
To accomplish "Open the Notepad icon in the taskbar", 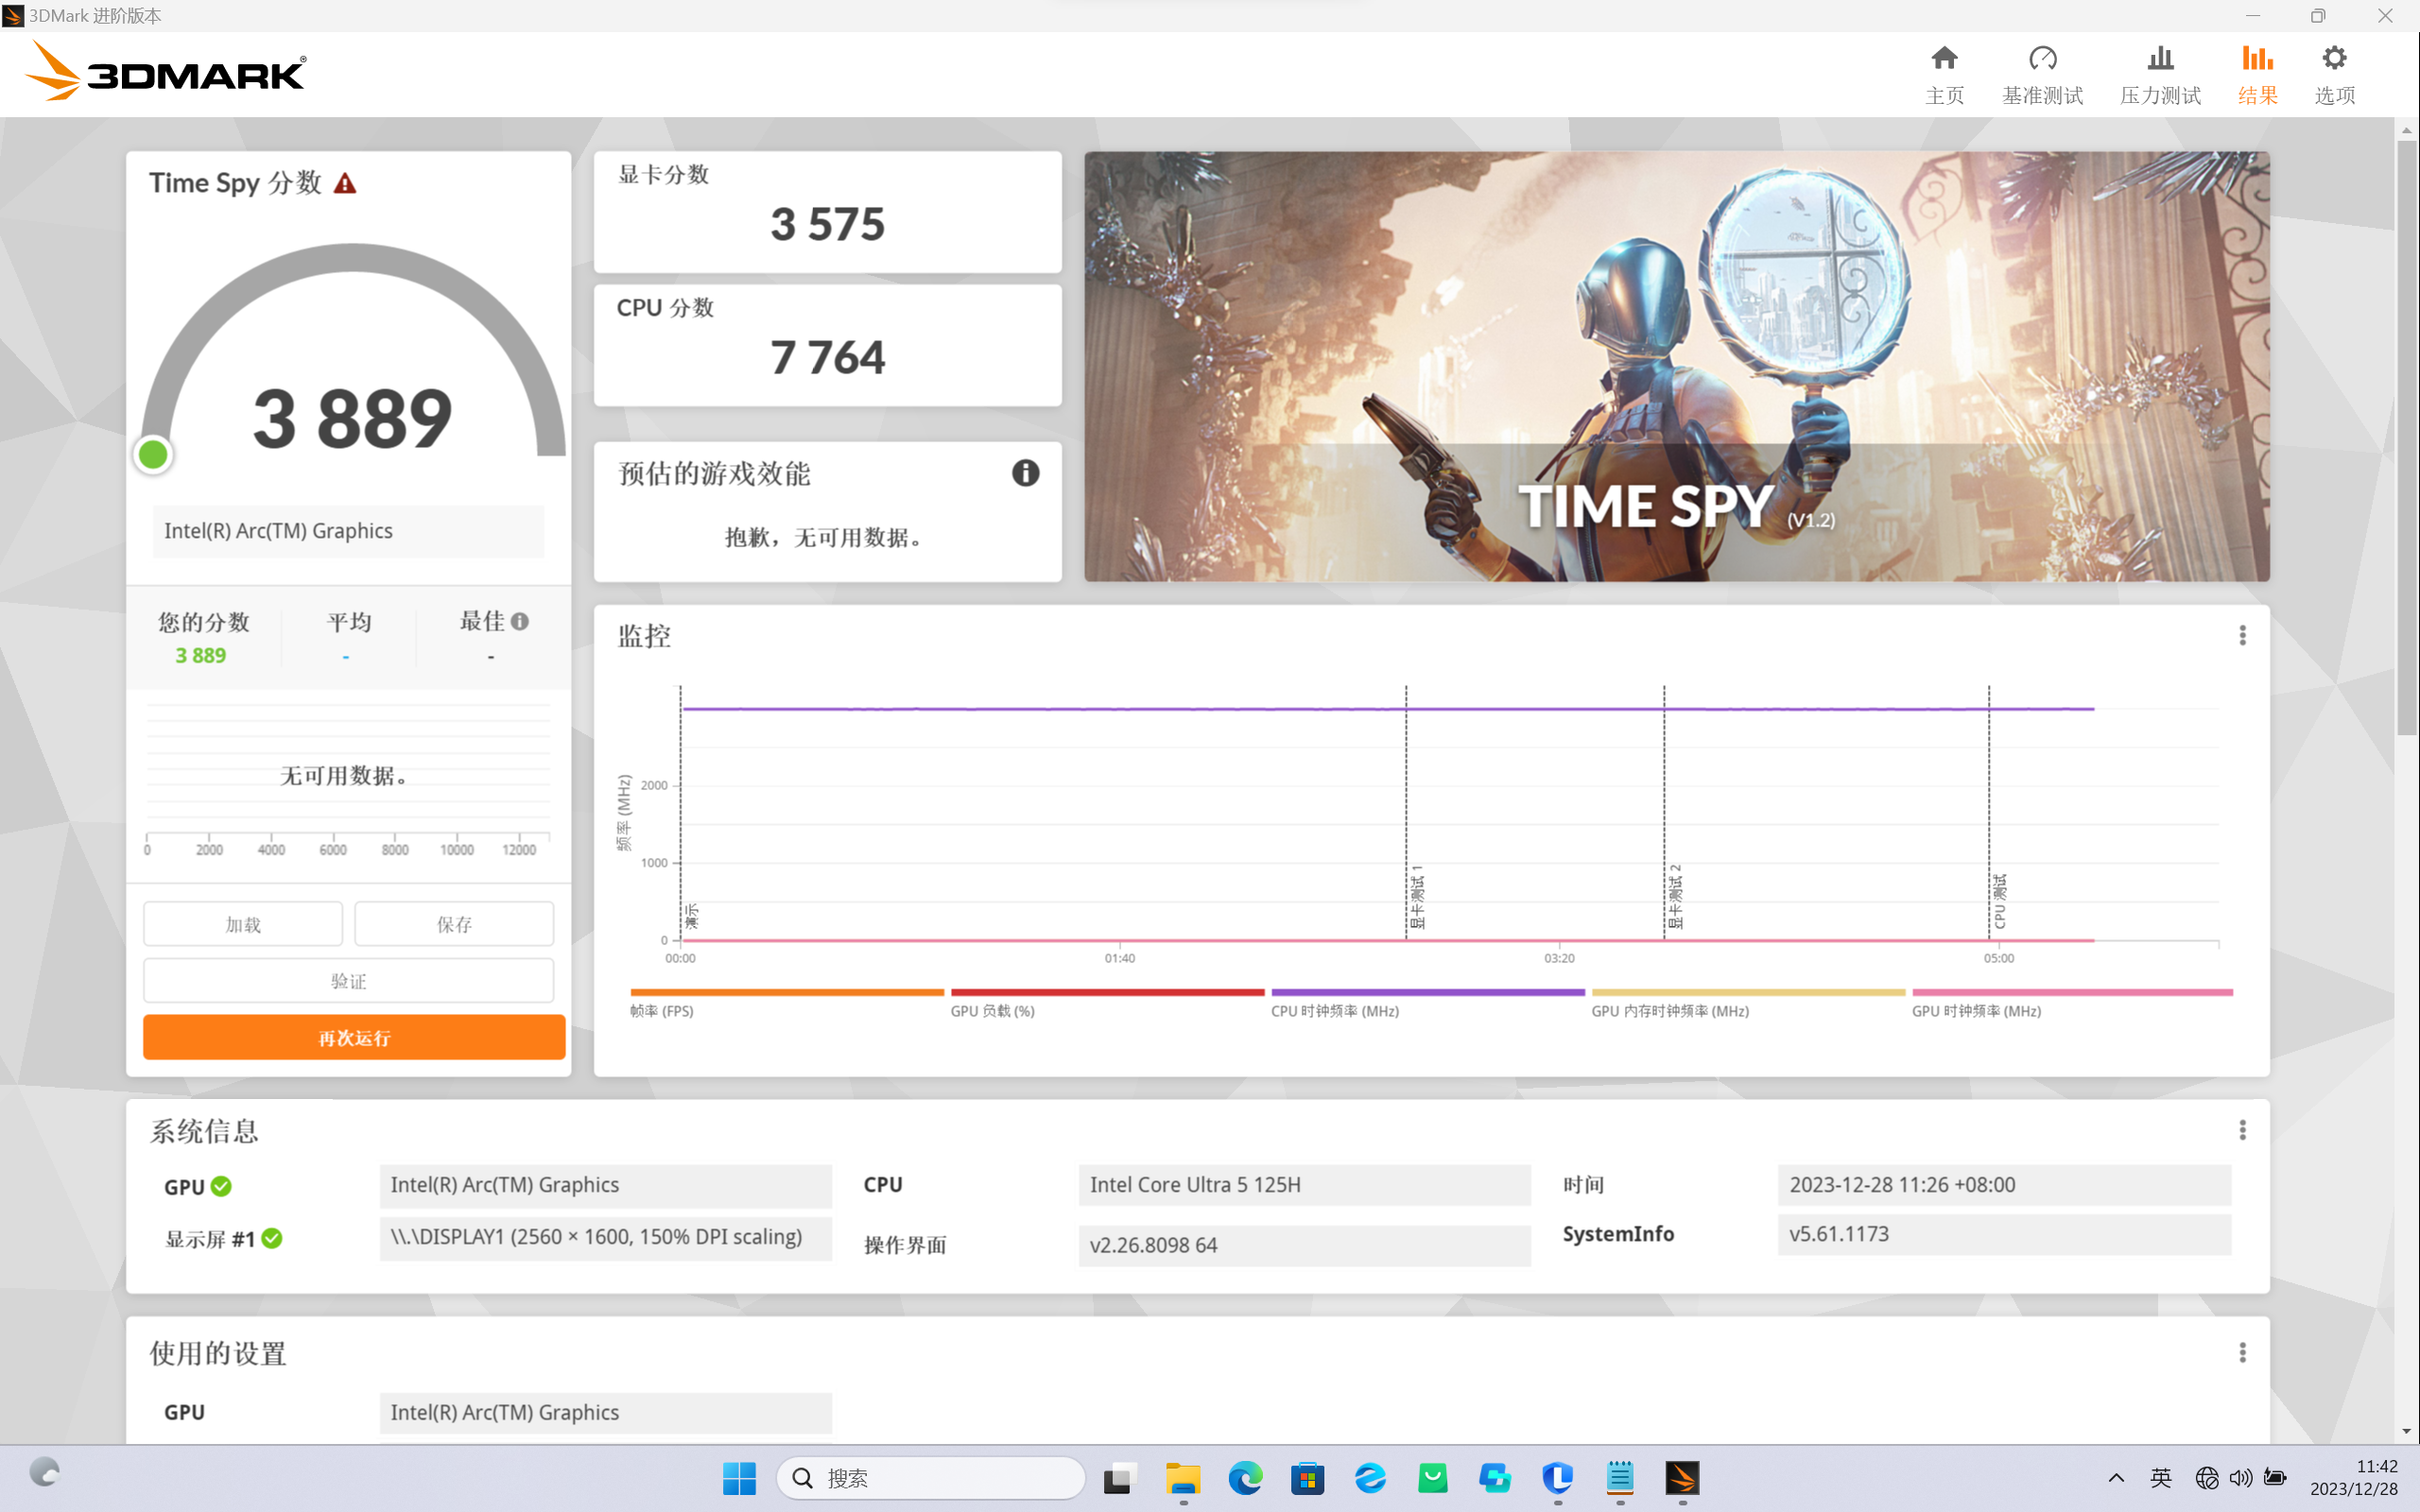I will (1620, 1478).
